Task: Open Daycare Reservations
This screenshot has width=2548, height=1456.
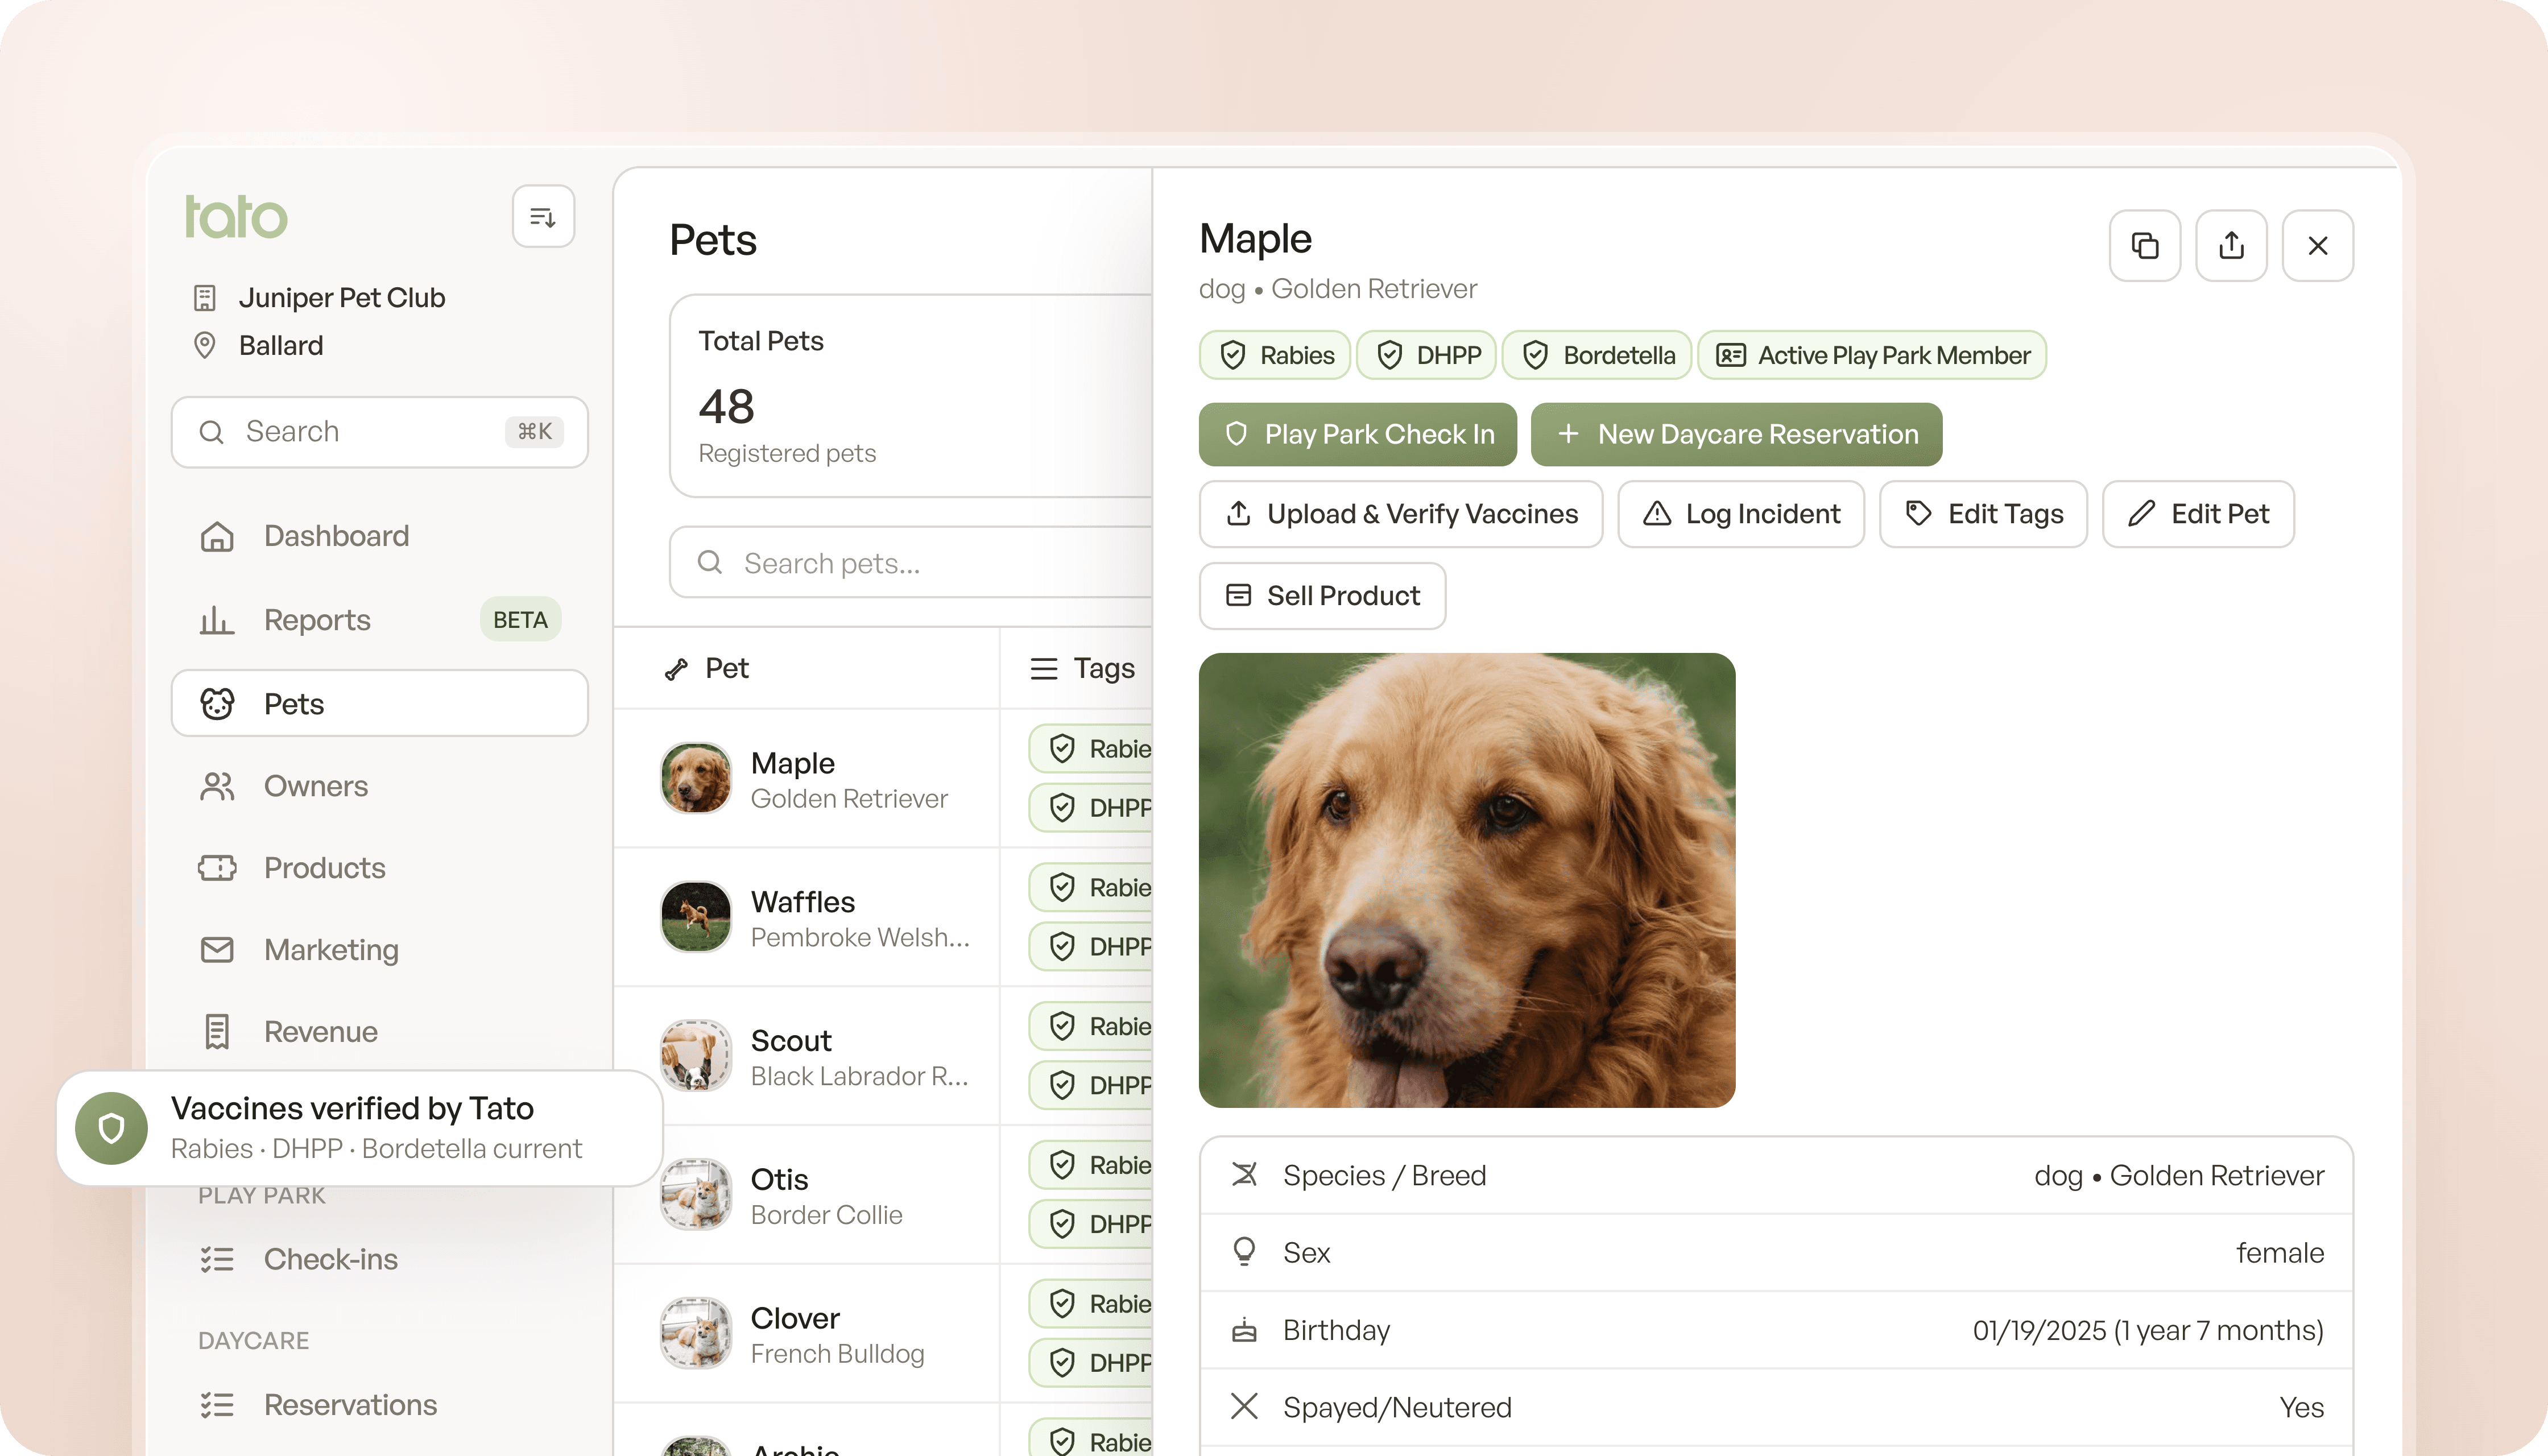Action: pos(379,1405)
